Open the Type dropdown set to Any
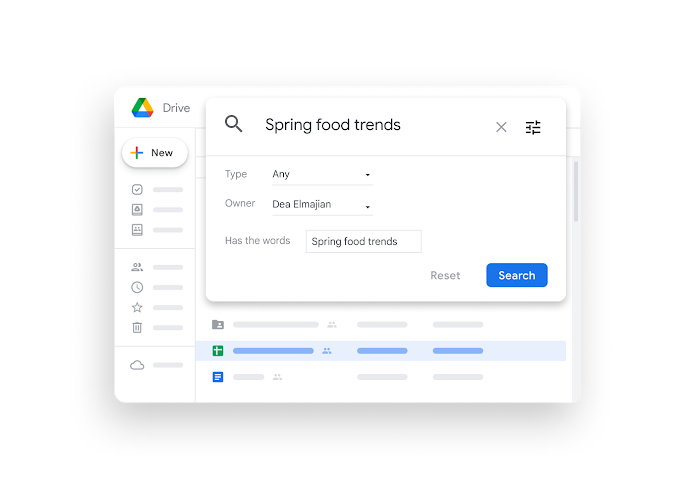The image size is (684, 504). 322,175
